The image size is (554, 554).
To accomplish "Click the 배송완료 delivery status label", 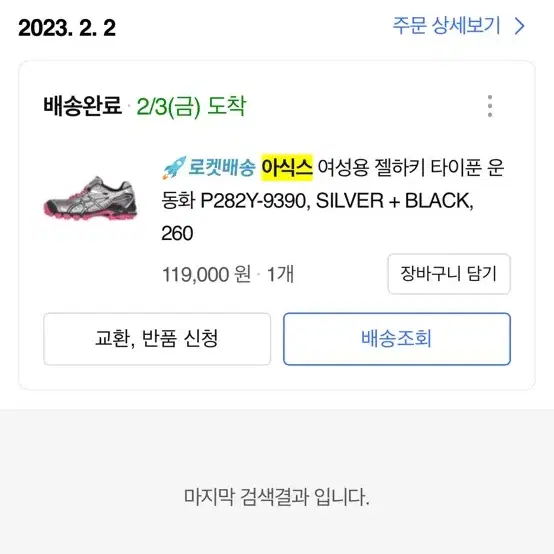I will coord(83,106).
